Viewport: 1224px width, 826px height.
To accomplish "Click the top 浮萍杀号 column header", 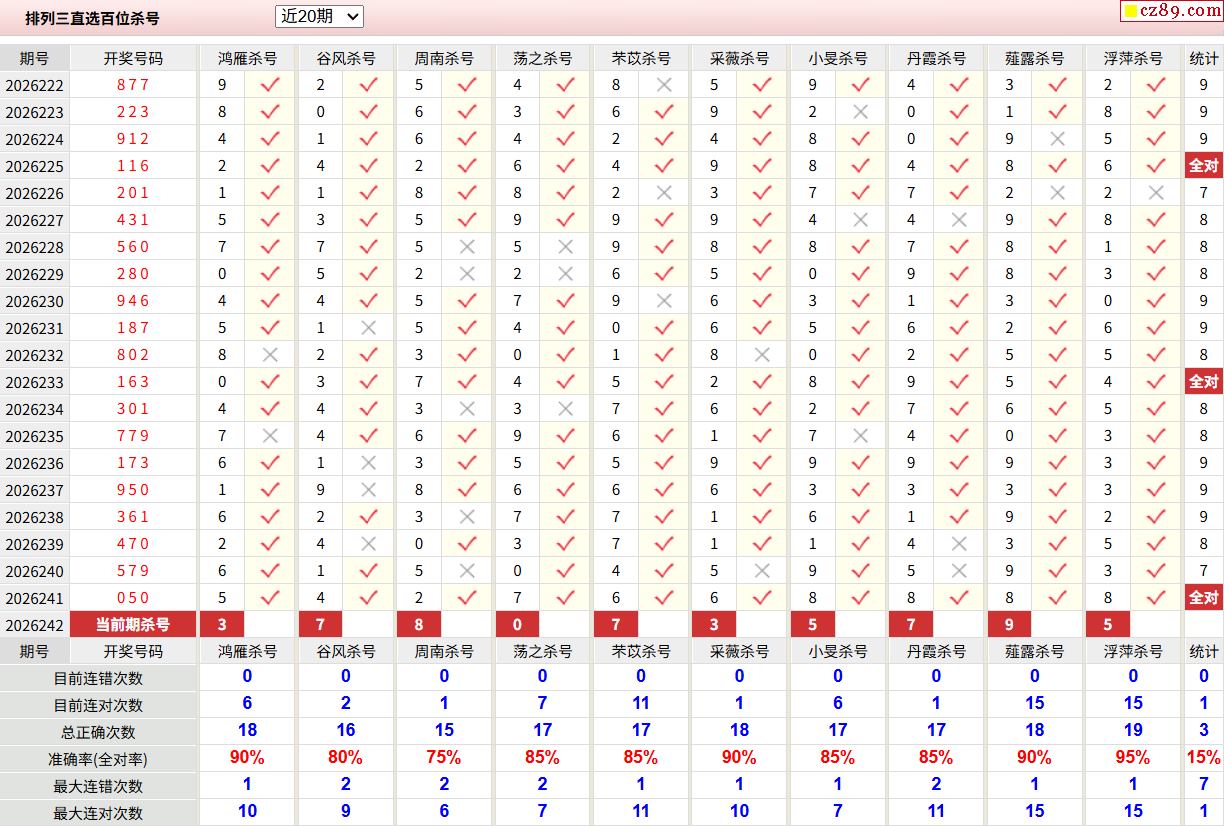I will tap(1133, 58).
